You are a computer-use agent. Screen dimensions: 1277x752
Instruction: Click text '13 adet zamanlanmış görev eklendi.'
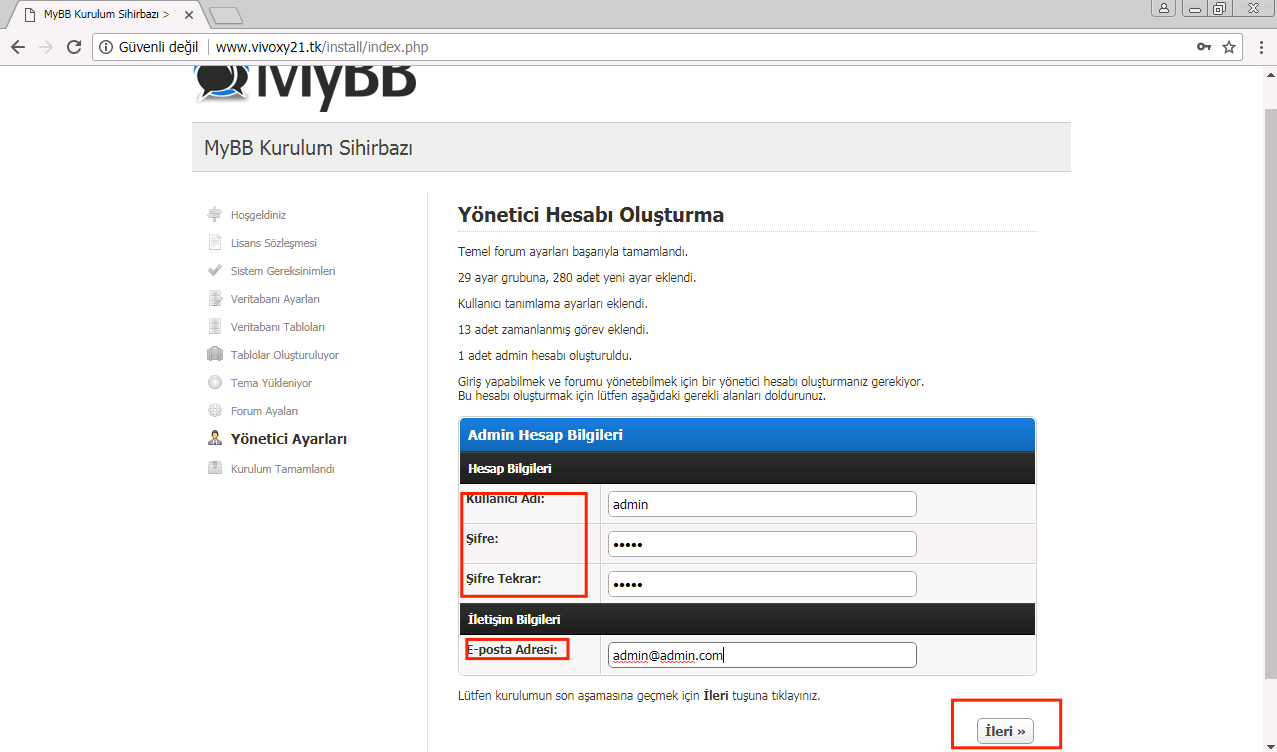(x=553, y=330)
